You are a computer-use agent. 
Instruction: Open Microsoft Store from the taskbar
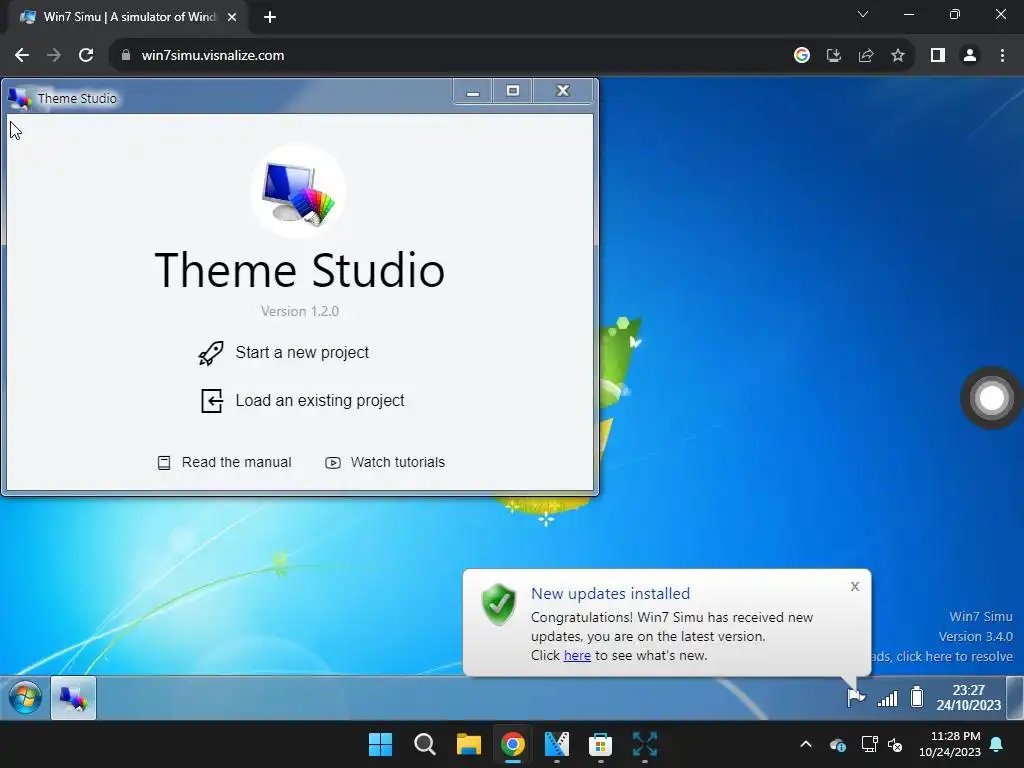pos(600,744)
